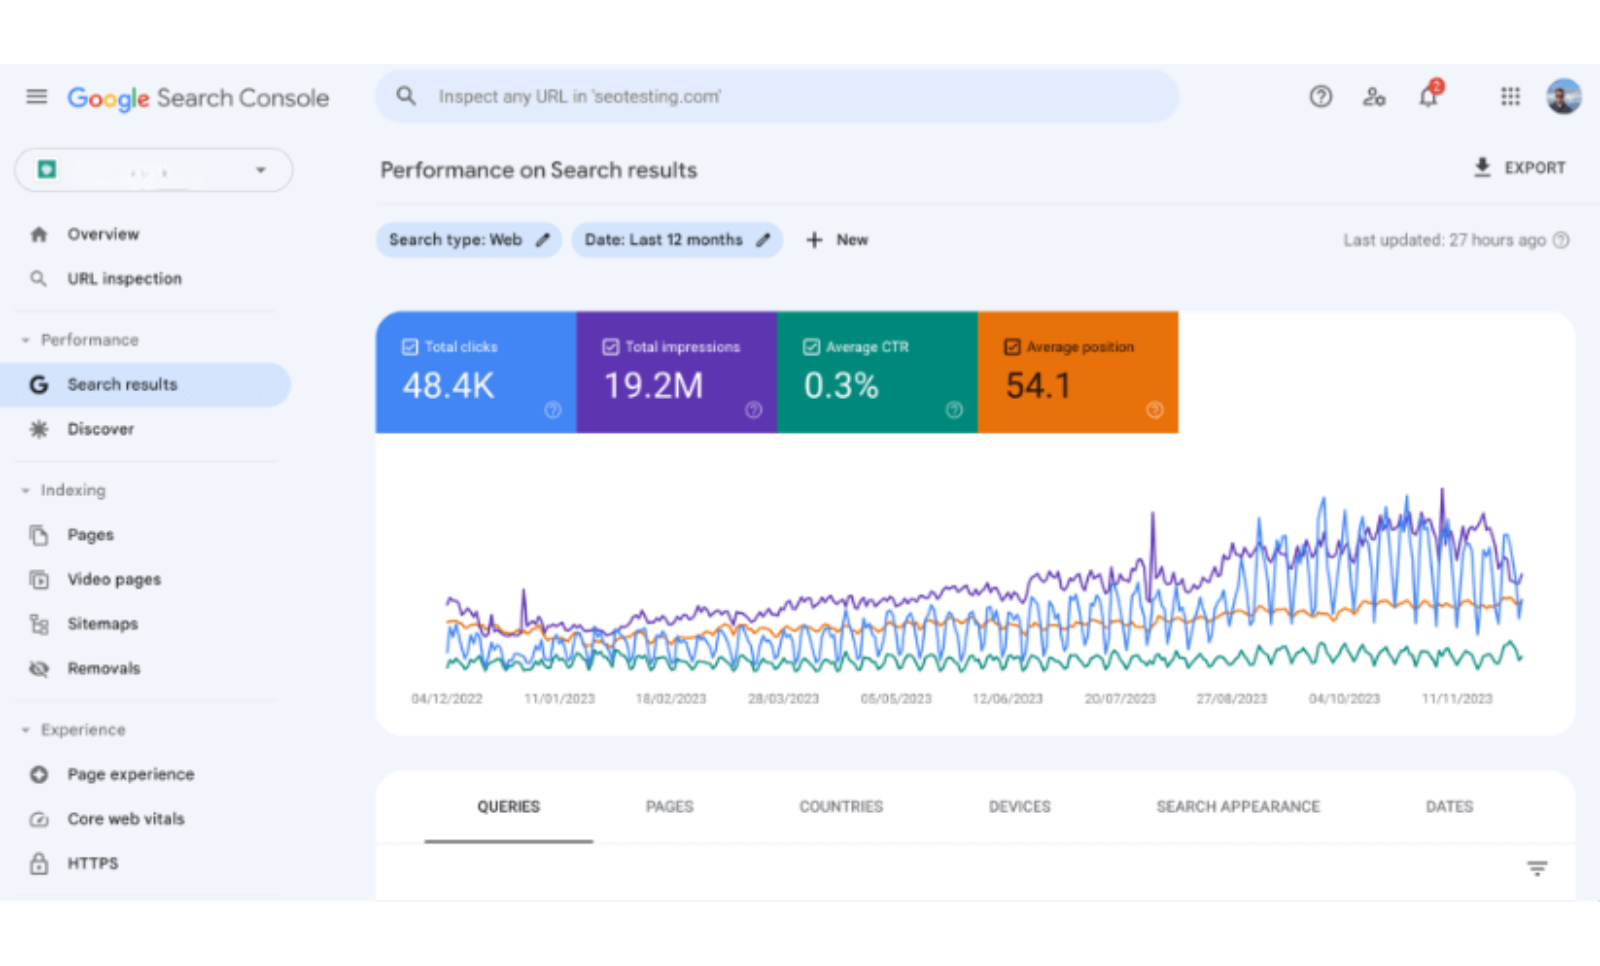Screen dimensions: 1600x966
Task: Click the HTTPS padlock icon
Action: pos(39,863)
